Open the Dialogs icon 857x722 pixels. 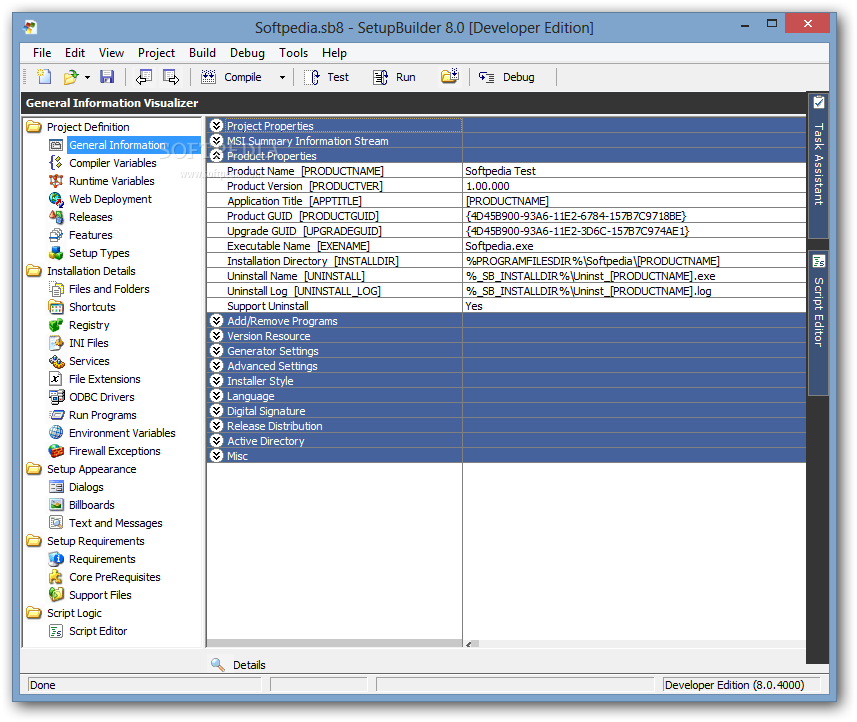pos(56,487)
